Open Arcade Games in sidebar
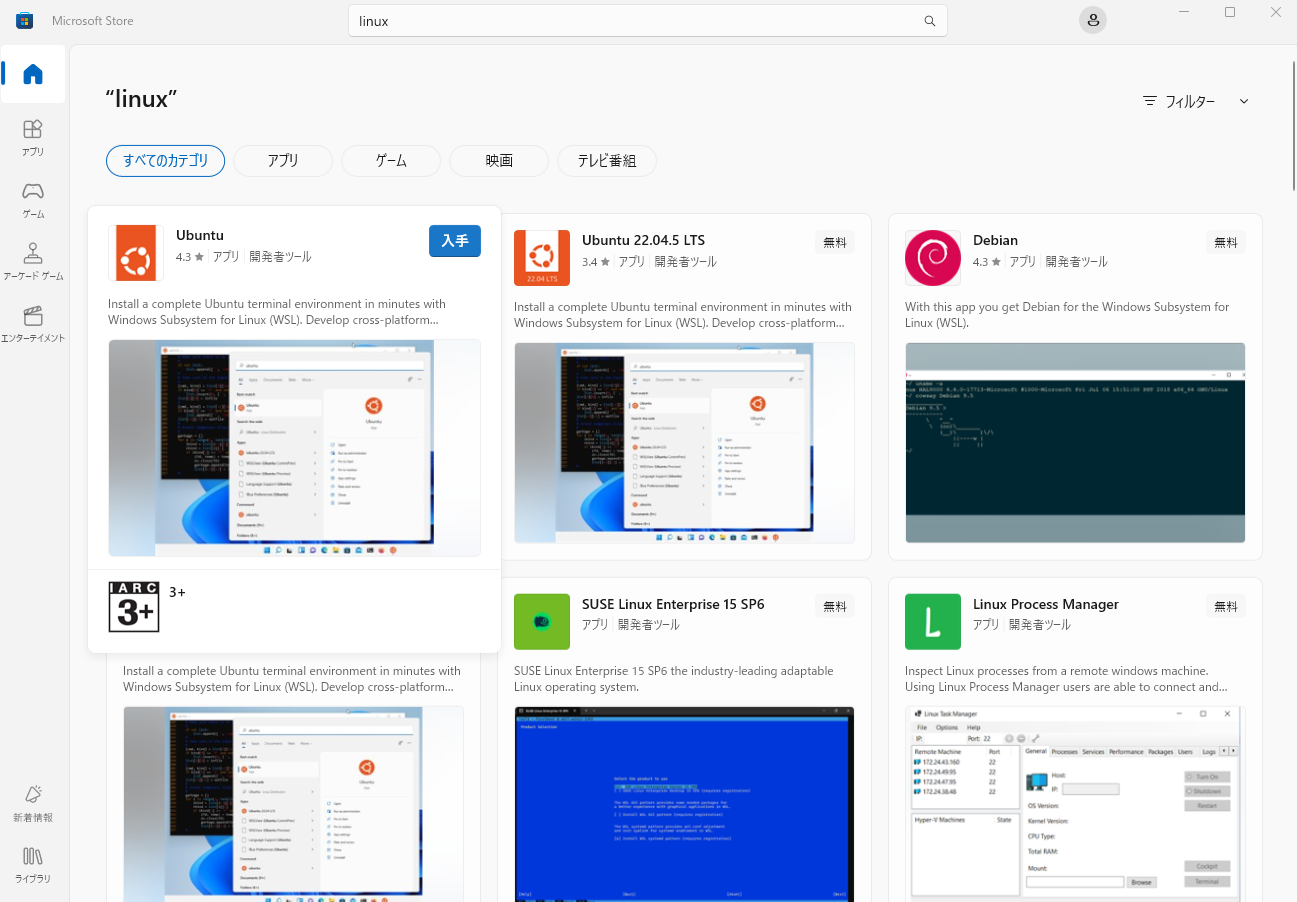 point(33,260)
